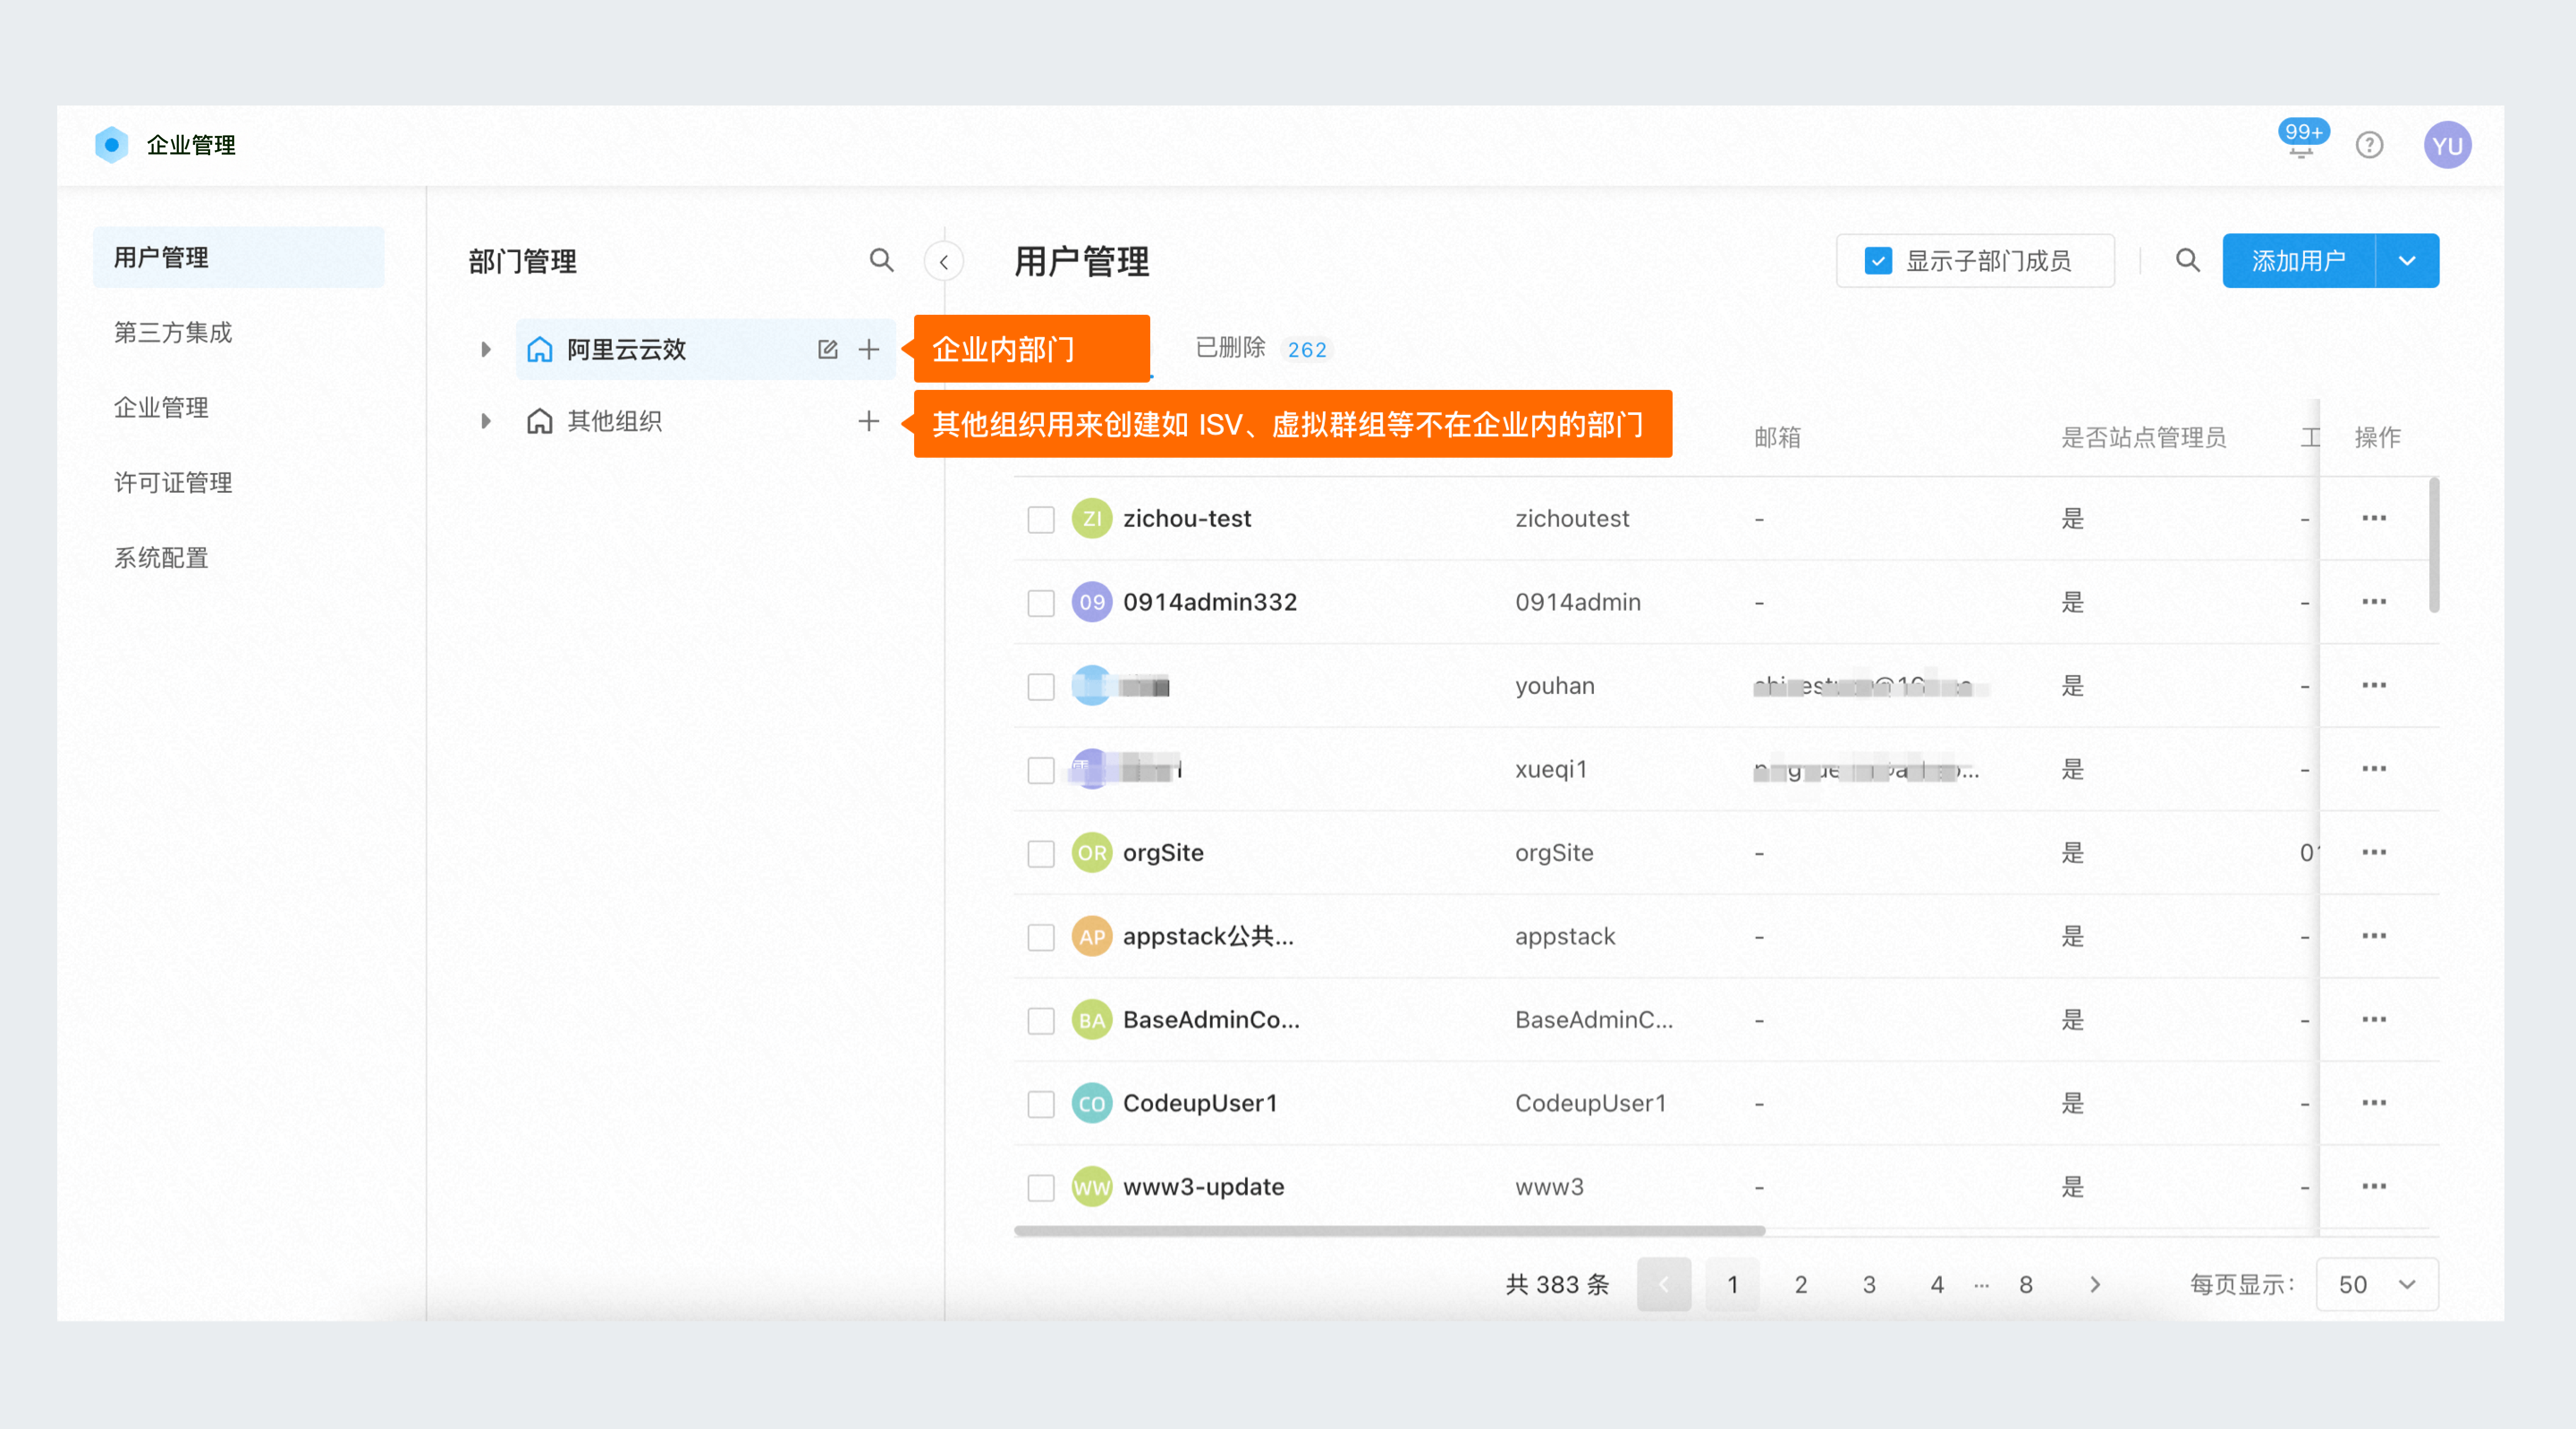Open the 添加用户 dropdown arrow

(x=2407, y=261)
